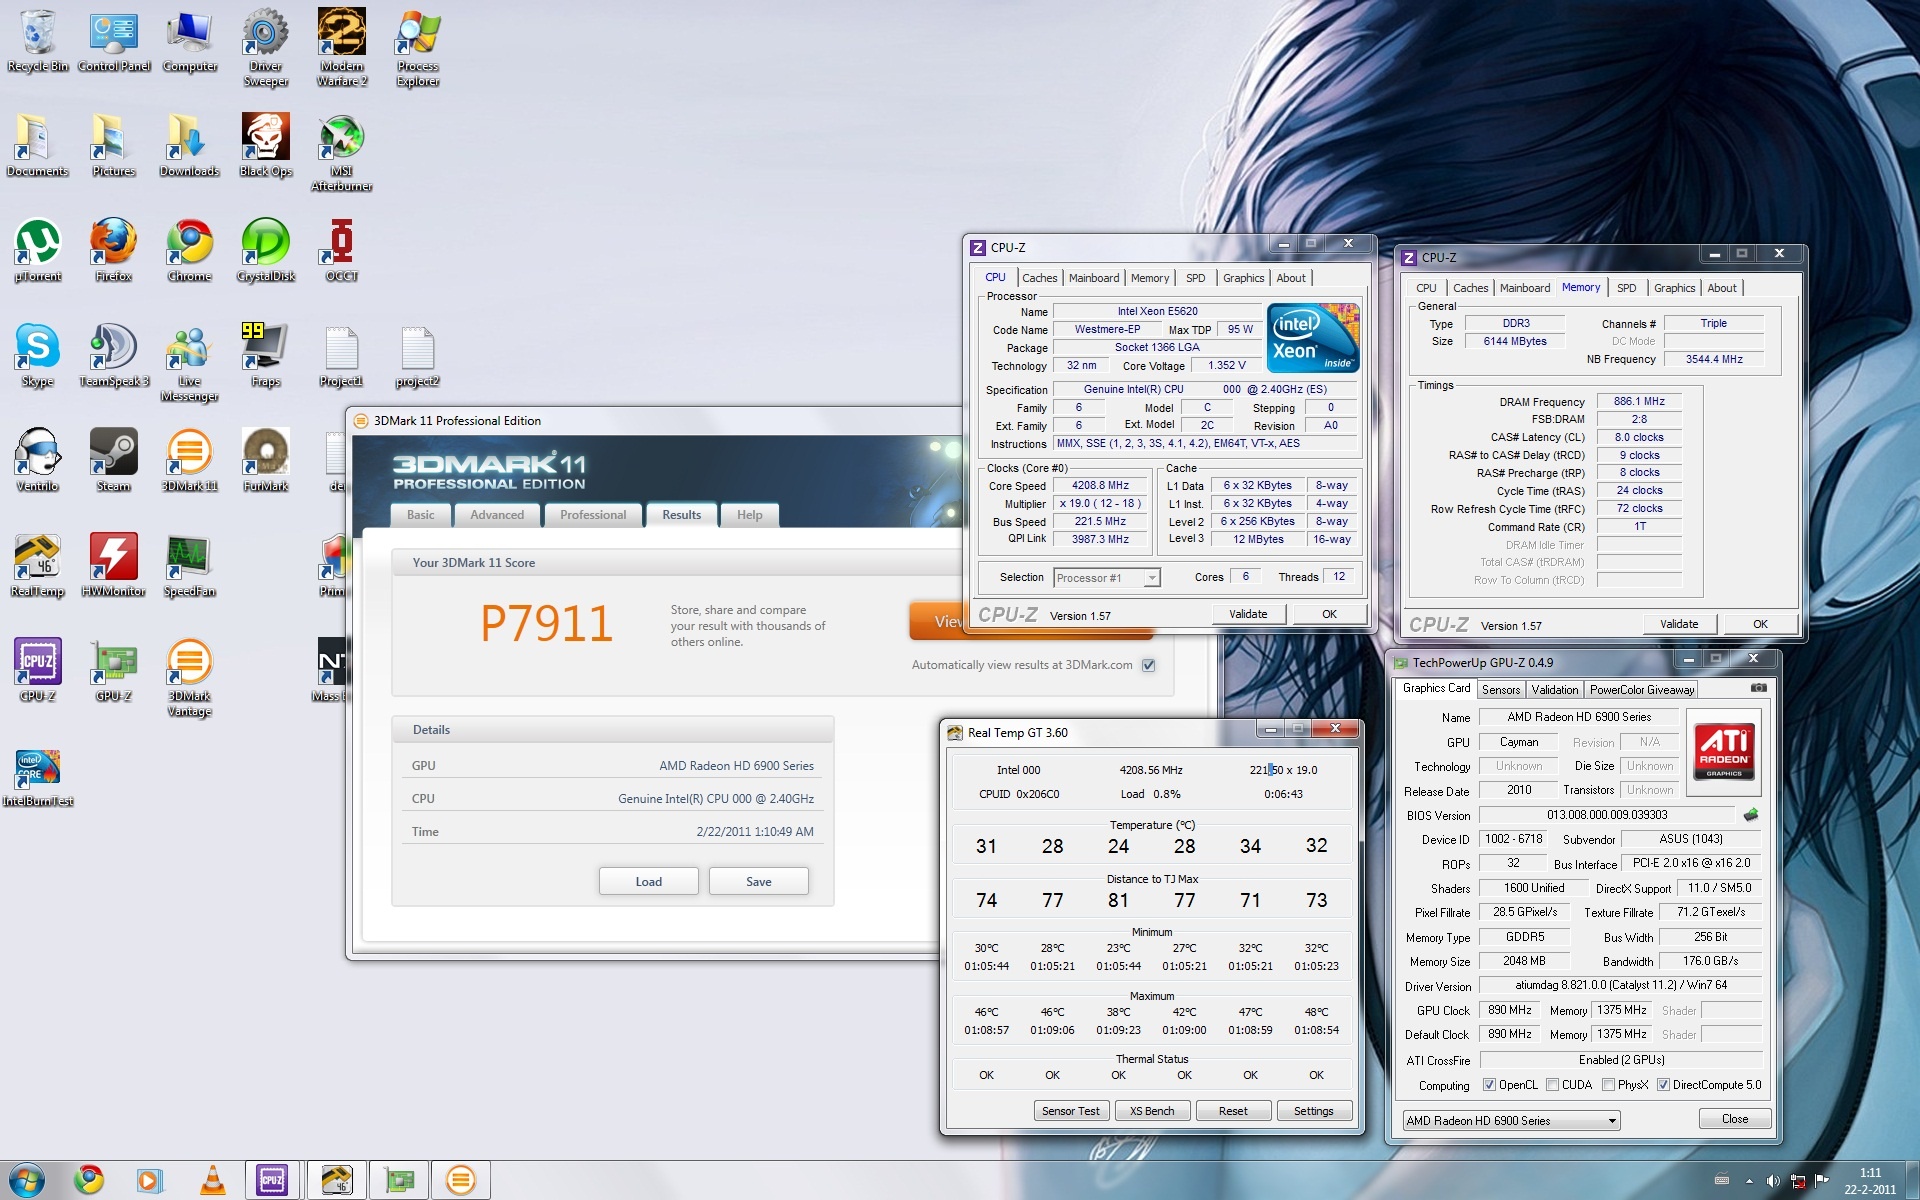Click the Windows Start orb

[26, 1180]
